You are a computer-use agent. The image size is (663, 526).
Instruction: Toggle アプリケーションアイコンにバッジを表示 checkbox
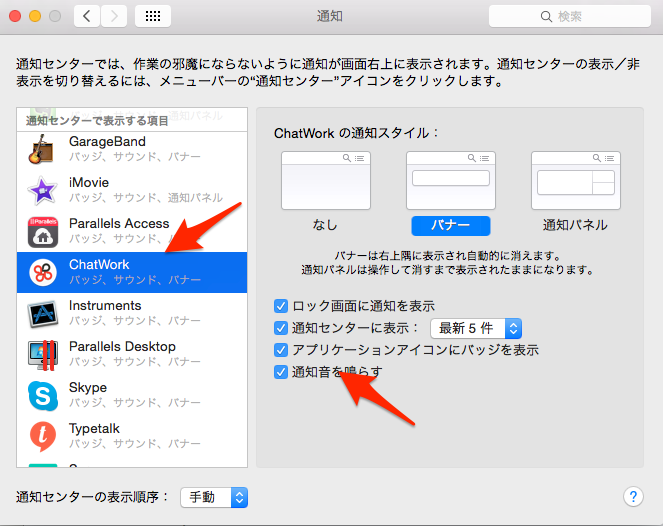tap(281, 350)
